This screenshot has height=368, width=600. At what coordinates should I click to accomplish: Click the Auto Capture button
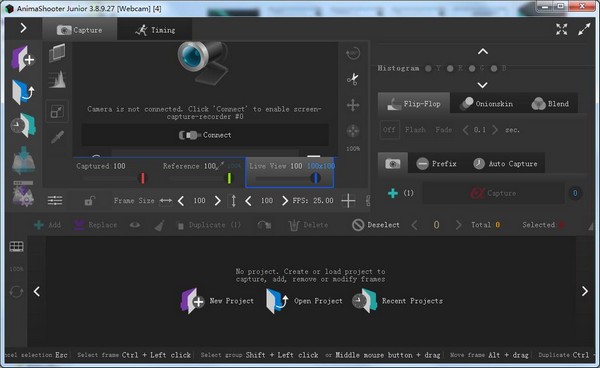[x=505, y=164]
